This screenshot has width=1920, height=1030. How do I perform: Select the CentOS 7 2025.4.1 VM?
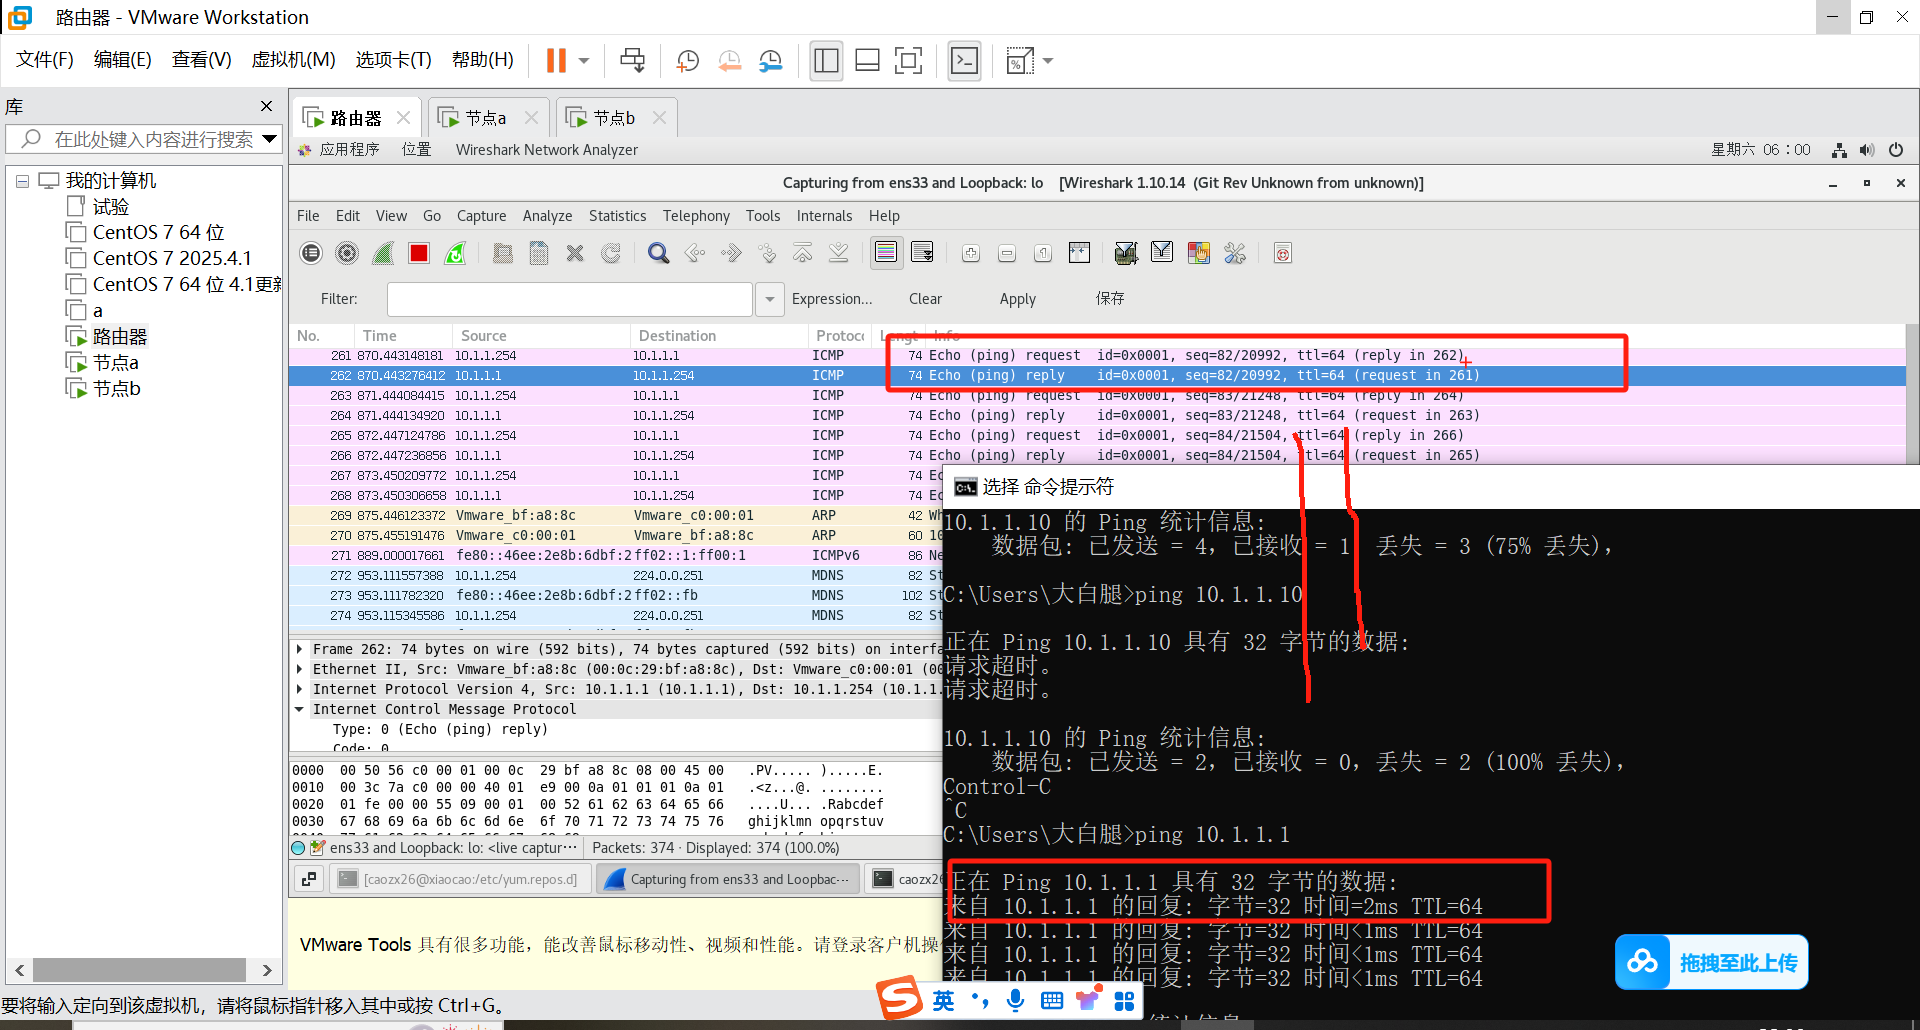click(x=172, y=258)
